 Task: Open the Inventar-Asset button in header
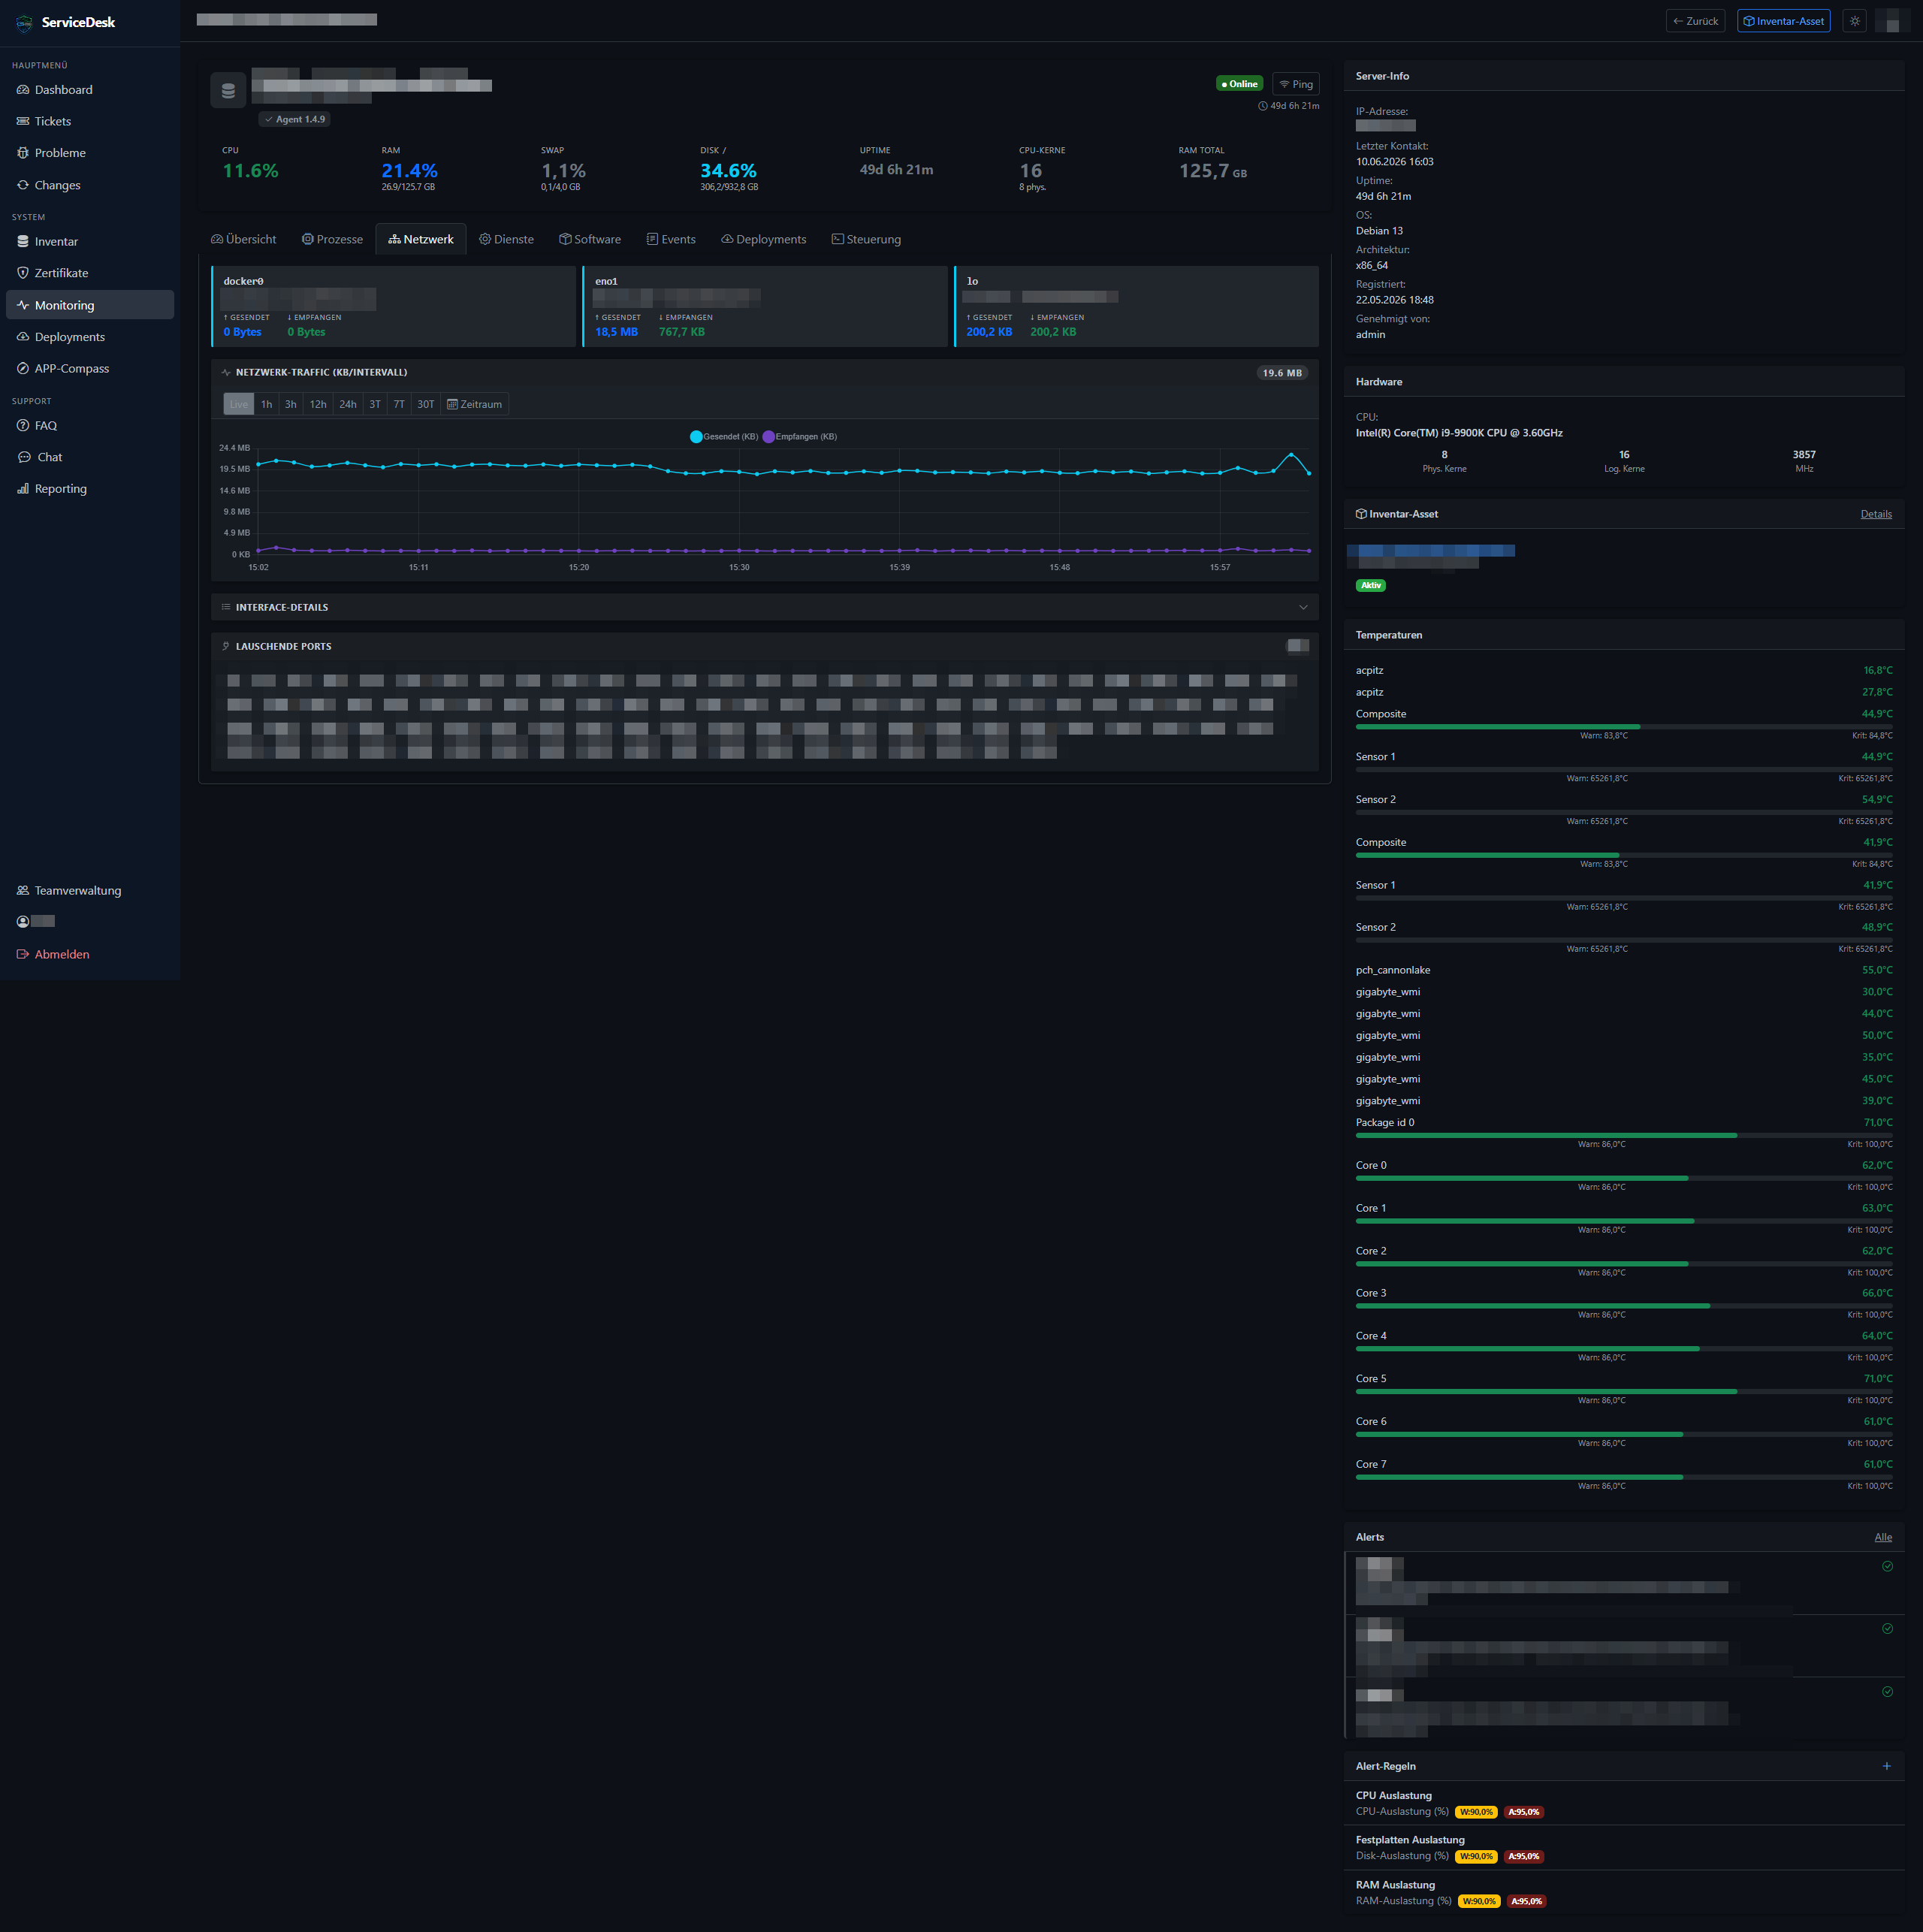(1783, 21)
